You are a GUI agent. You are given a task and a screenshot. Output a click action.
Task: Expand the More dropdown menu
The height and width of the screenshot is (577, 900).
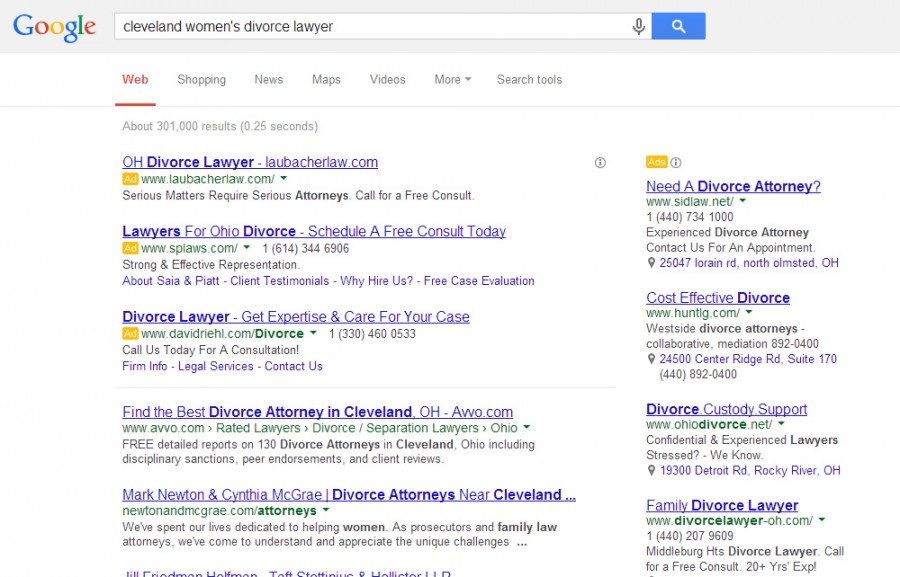[453, 80]
